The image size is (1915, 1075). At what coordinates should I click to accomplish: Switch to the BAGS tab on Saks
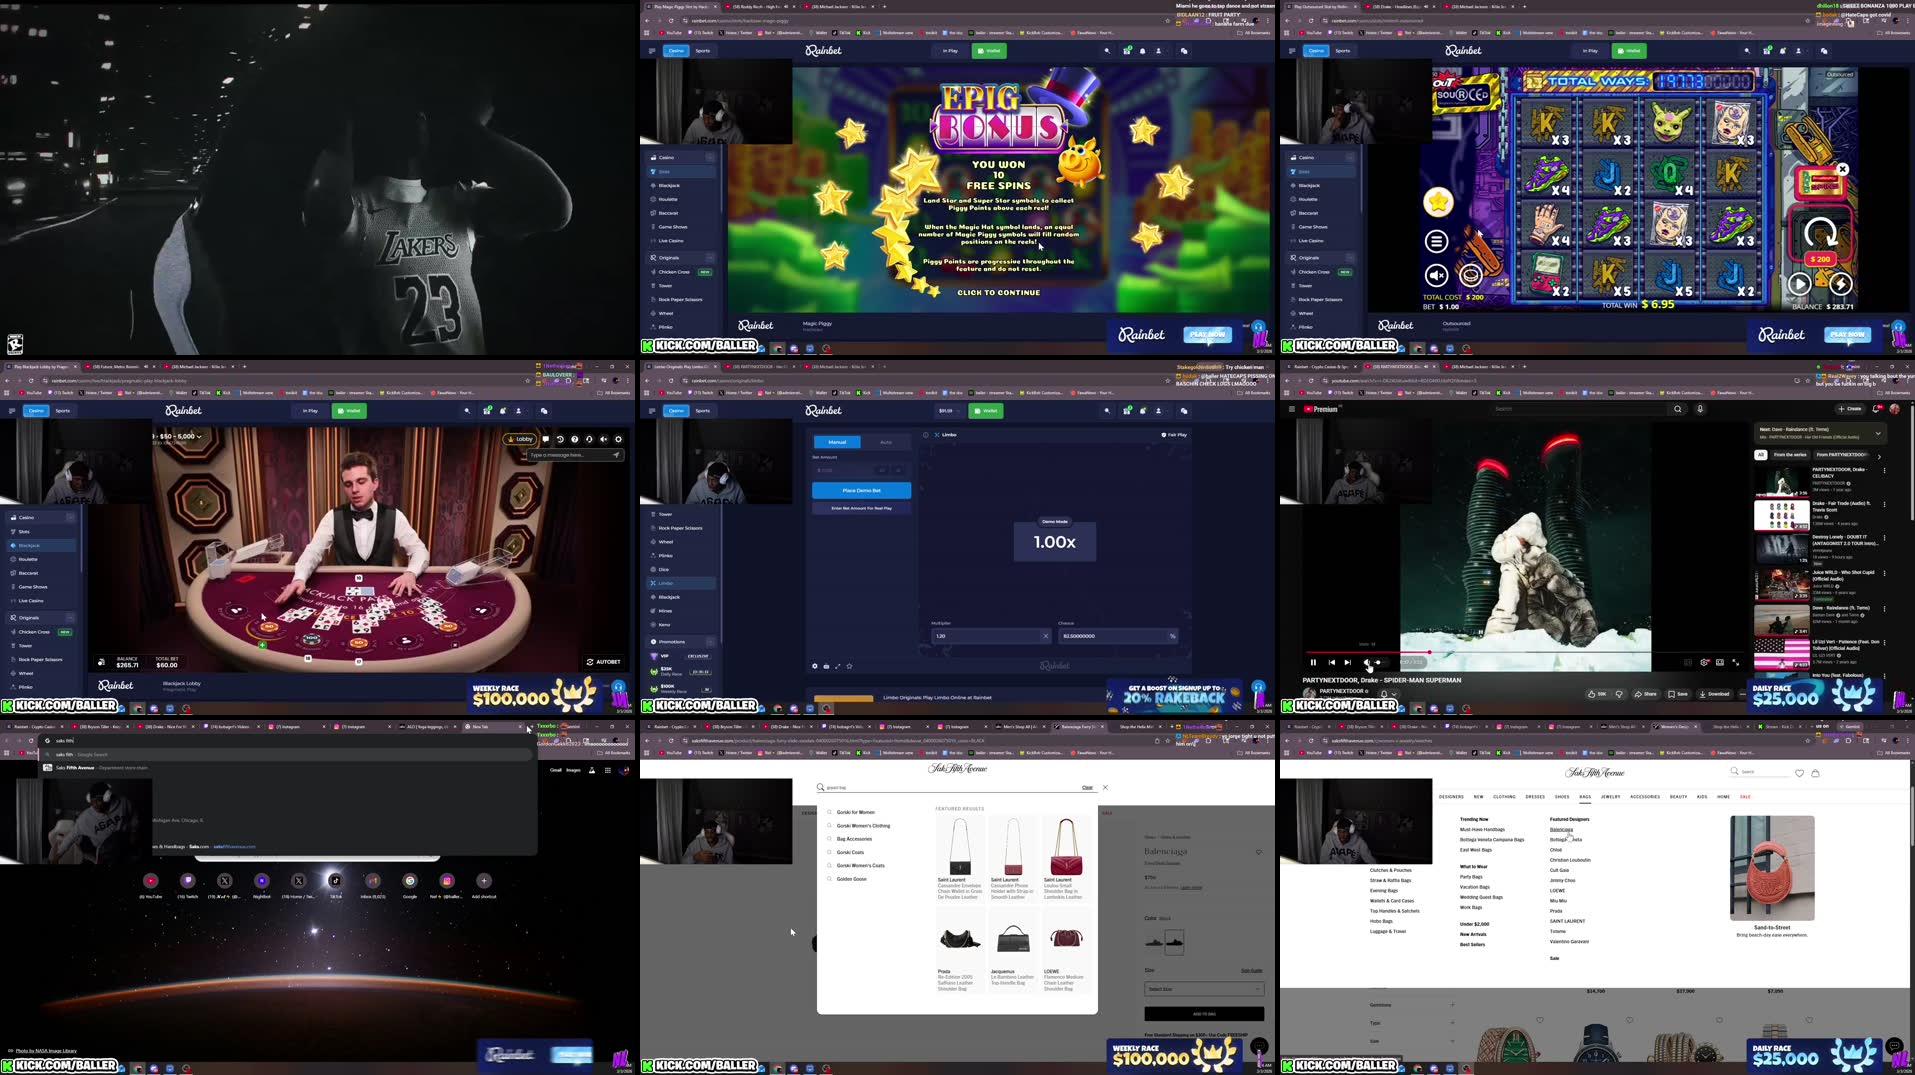coord(1584,796)
